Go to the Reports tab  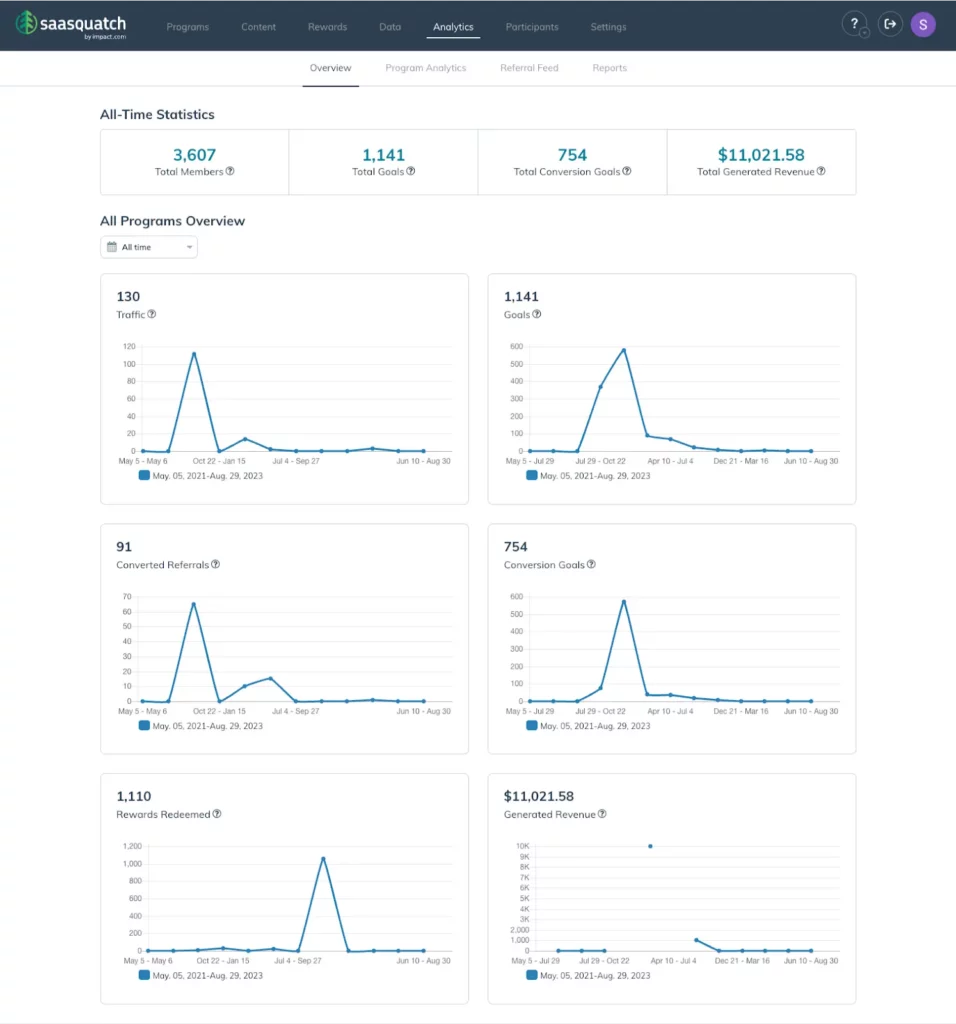click(x=609, y=68)
